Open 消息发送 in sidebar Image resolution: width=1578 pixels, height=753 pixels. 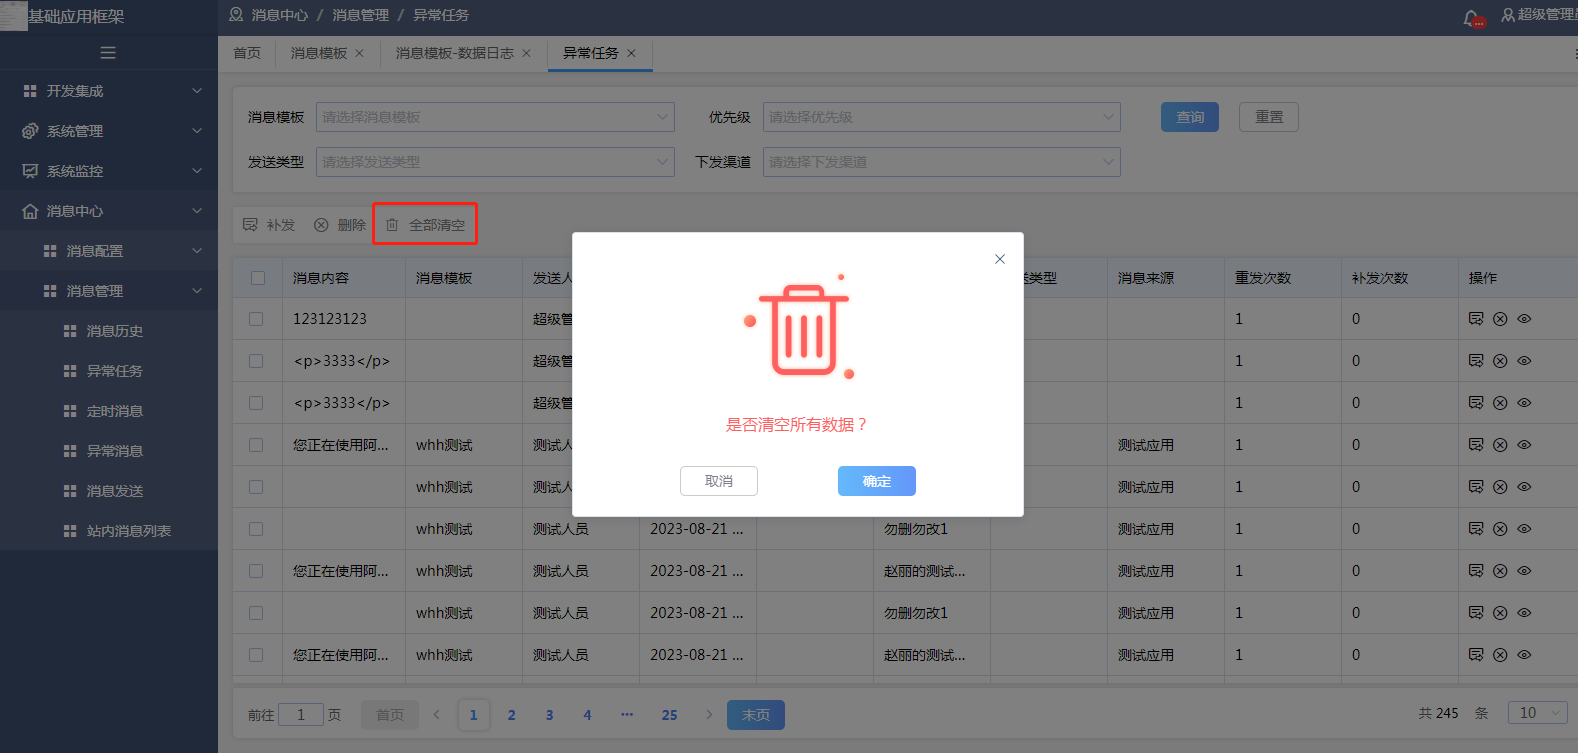(109, 491)
